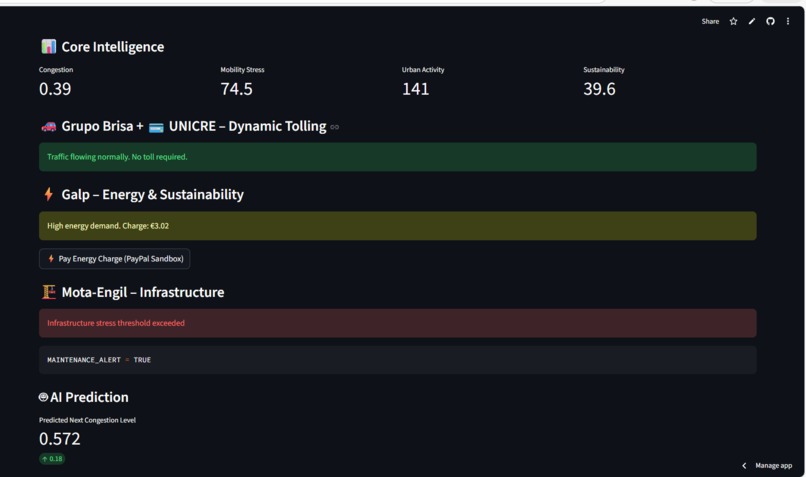Click the Predicted Next Congestion Level label
Image resolution: width=806 pixels, height=477 pixels.
[x=87, y=420]
